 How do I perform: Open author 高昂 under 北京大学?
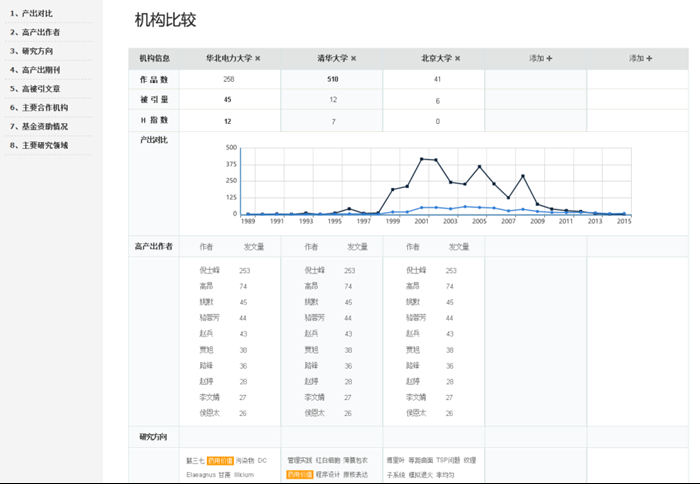(x=412, y=286)
